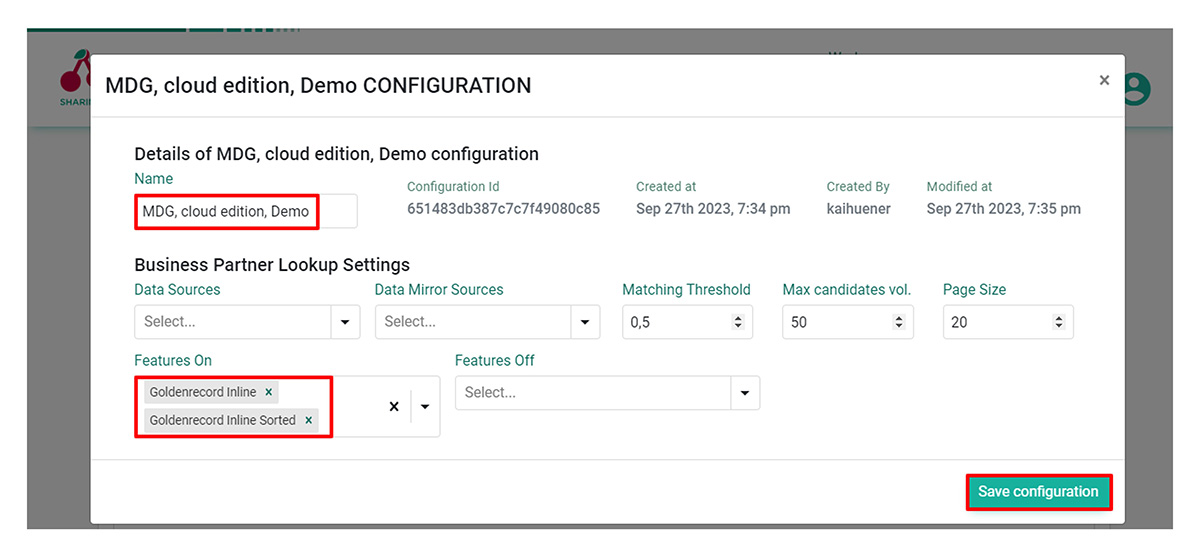Click the Goldenrecord Inline tag label

click(203, 392)
